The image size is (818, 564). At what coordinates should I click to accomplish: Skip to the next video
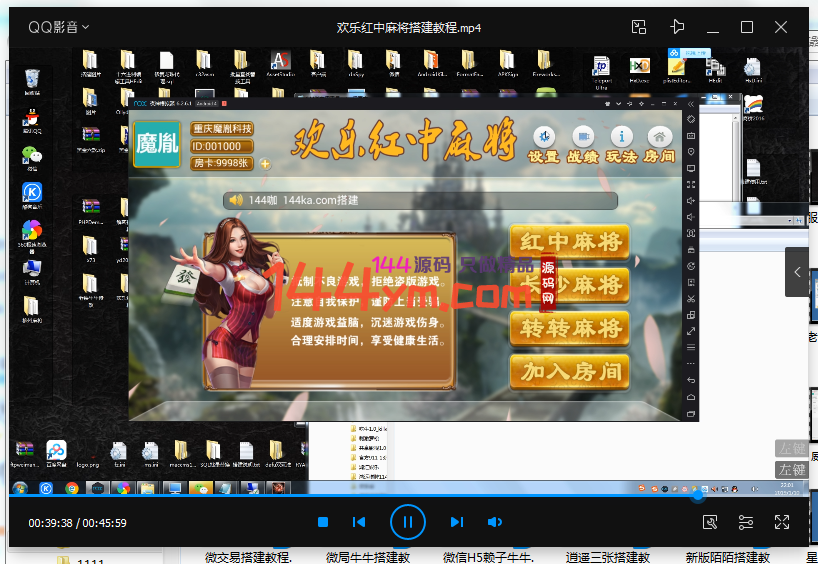click(457, 522)
